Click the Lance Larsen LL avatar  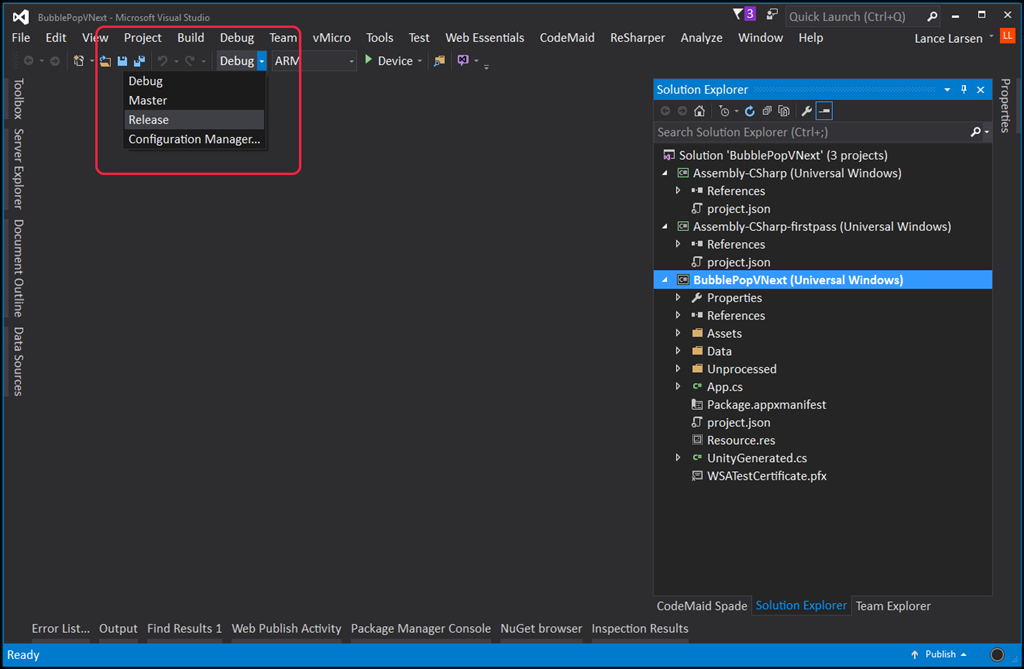1008,36
